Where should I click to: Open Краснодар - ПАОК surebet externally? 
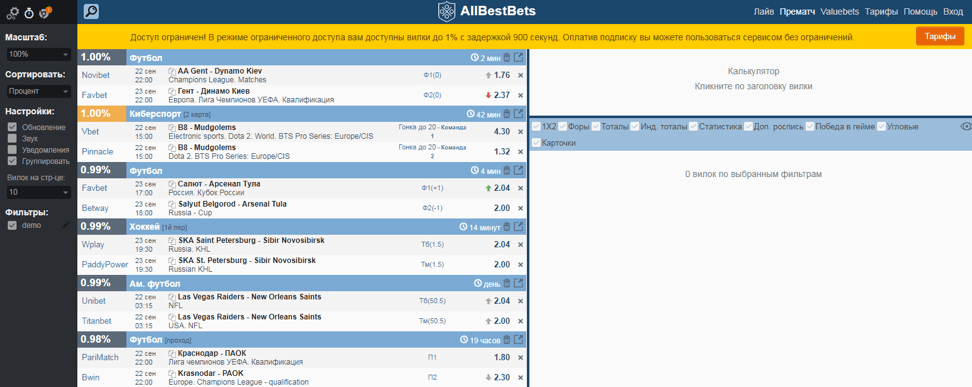coord(519,340)
